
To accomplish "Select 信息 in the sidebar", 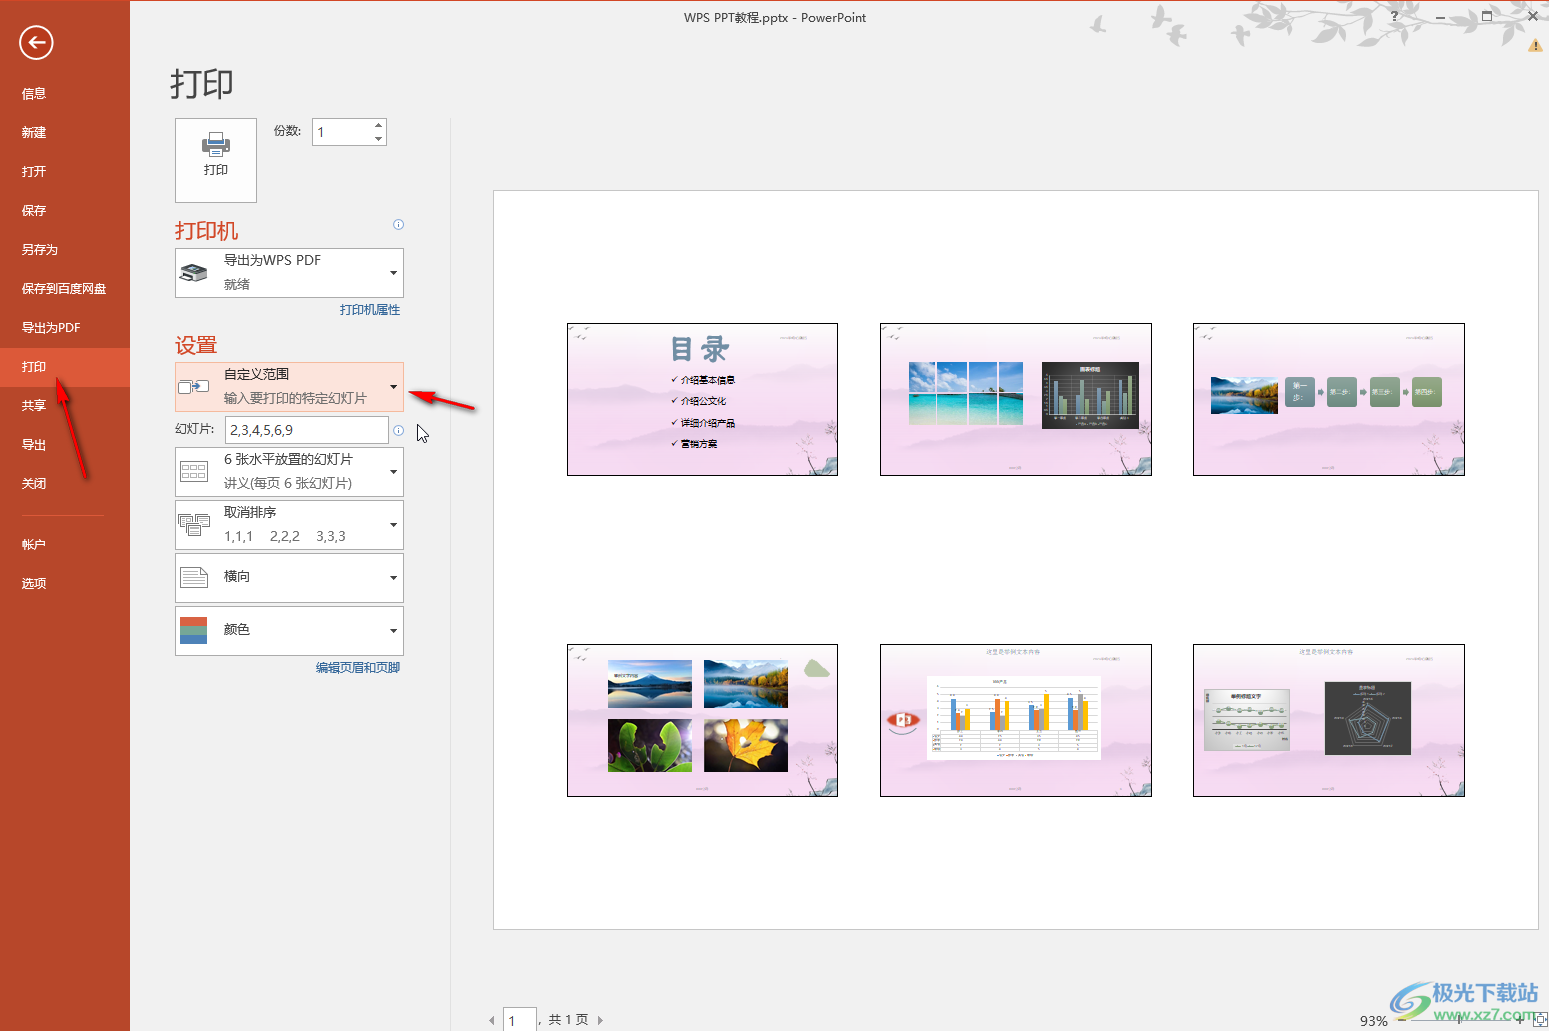I will 65,93.
